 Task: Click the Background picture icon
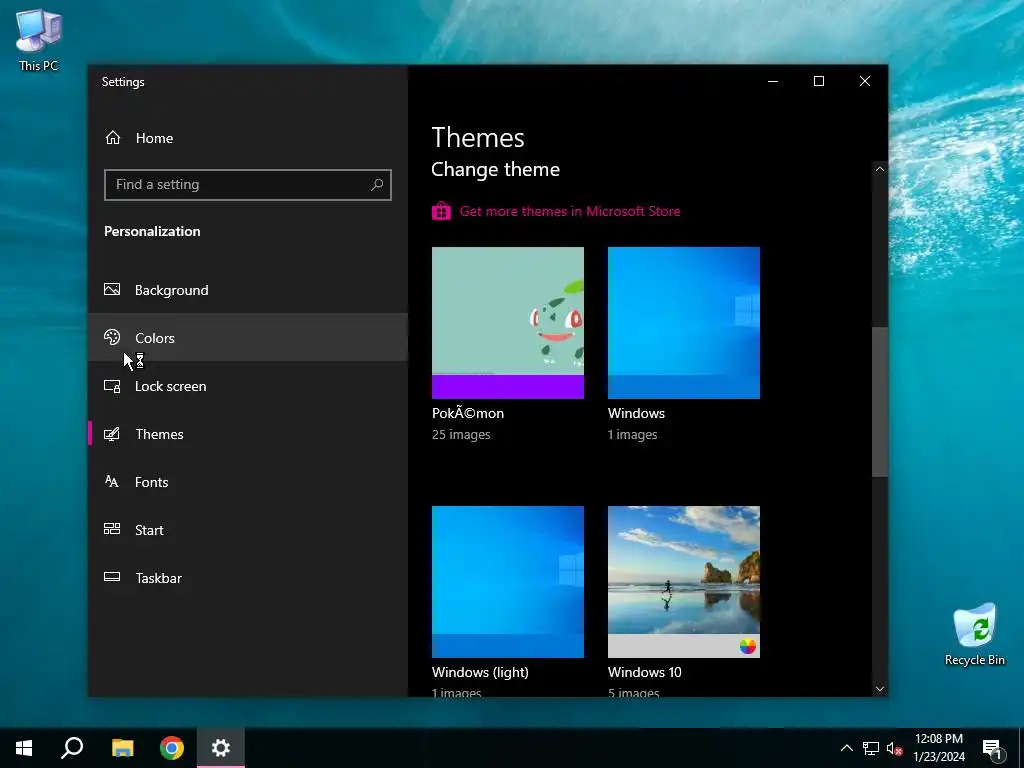[x=112, y=289]
